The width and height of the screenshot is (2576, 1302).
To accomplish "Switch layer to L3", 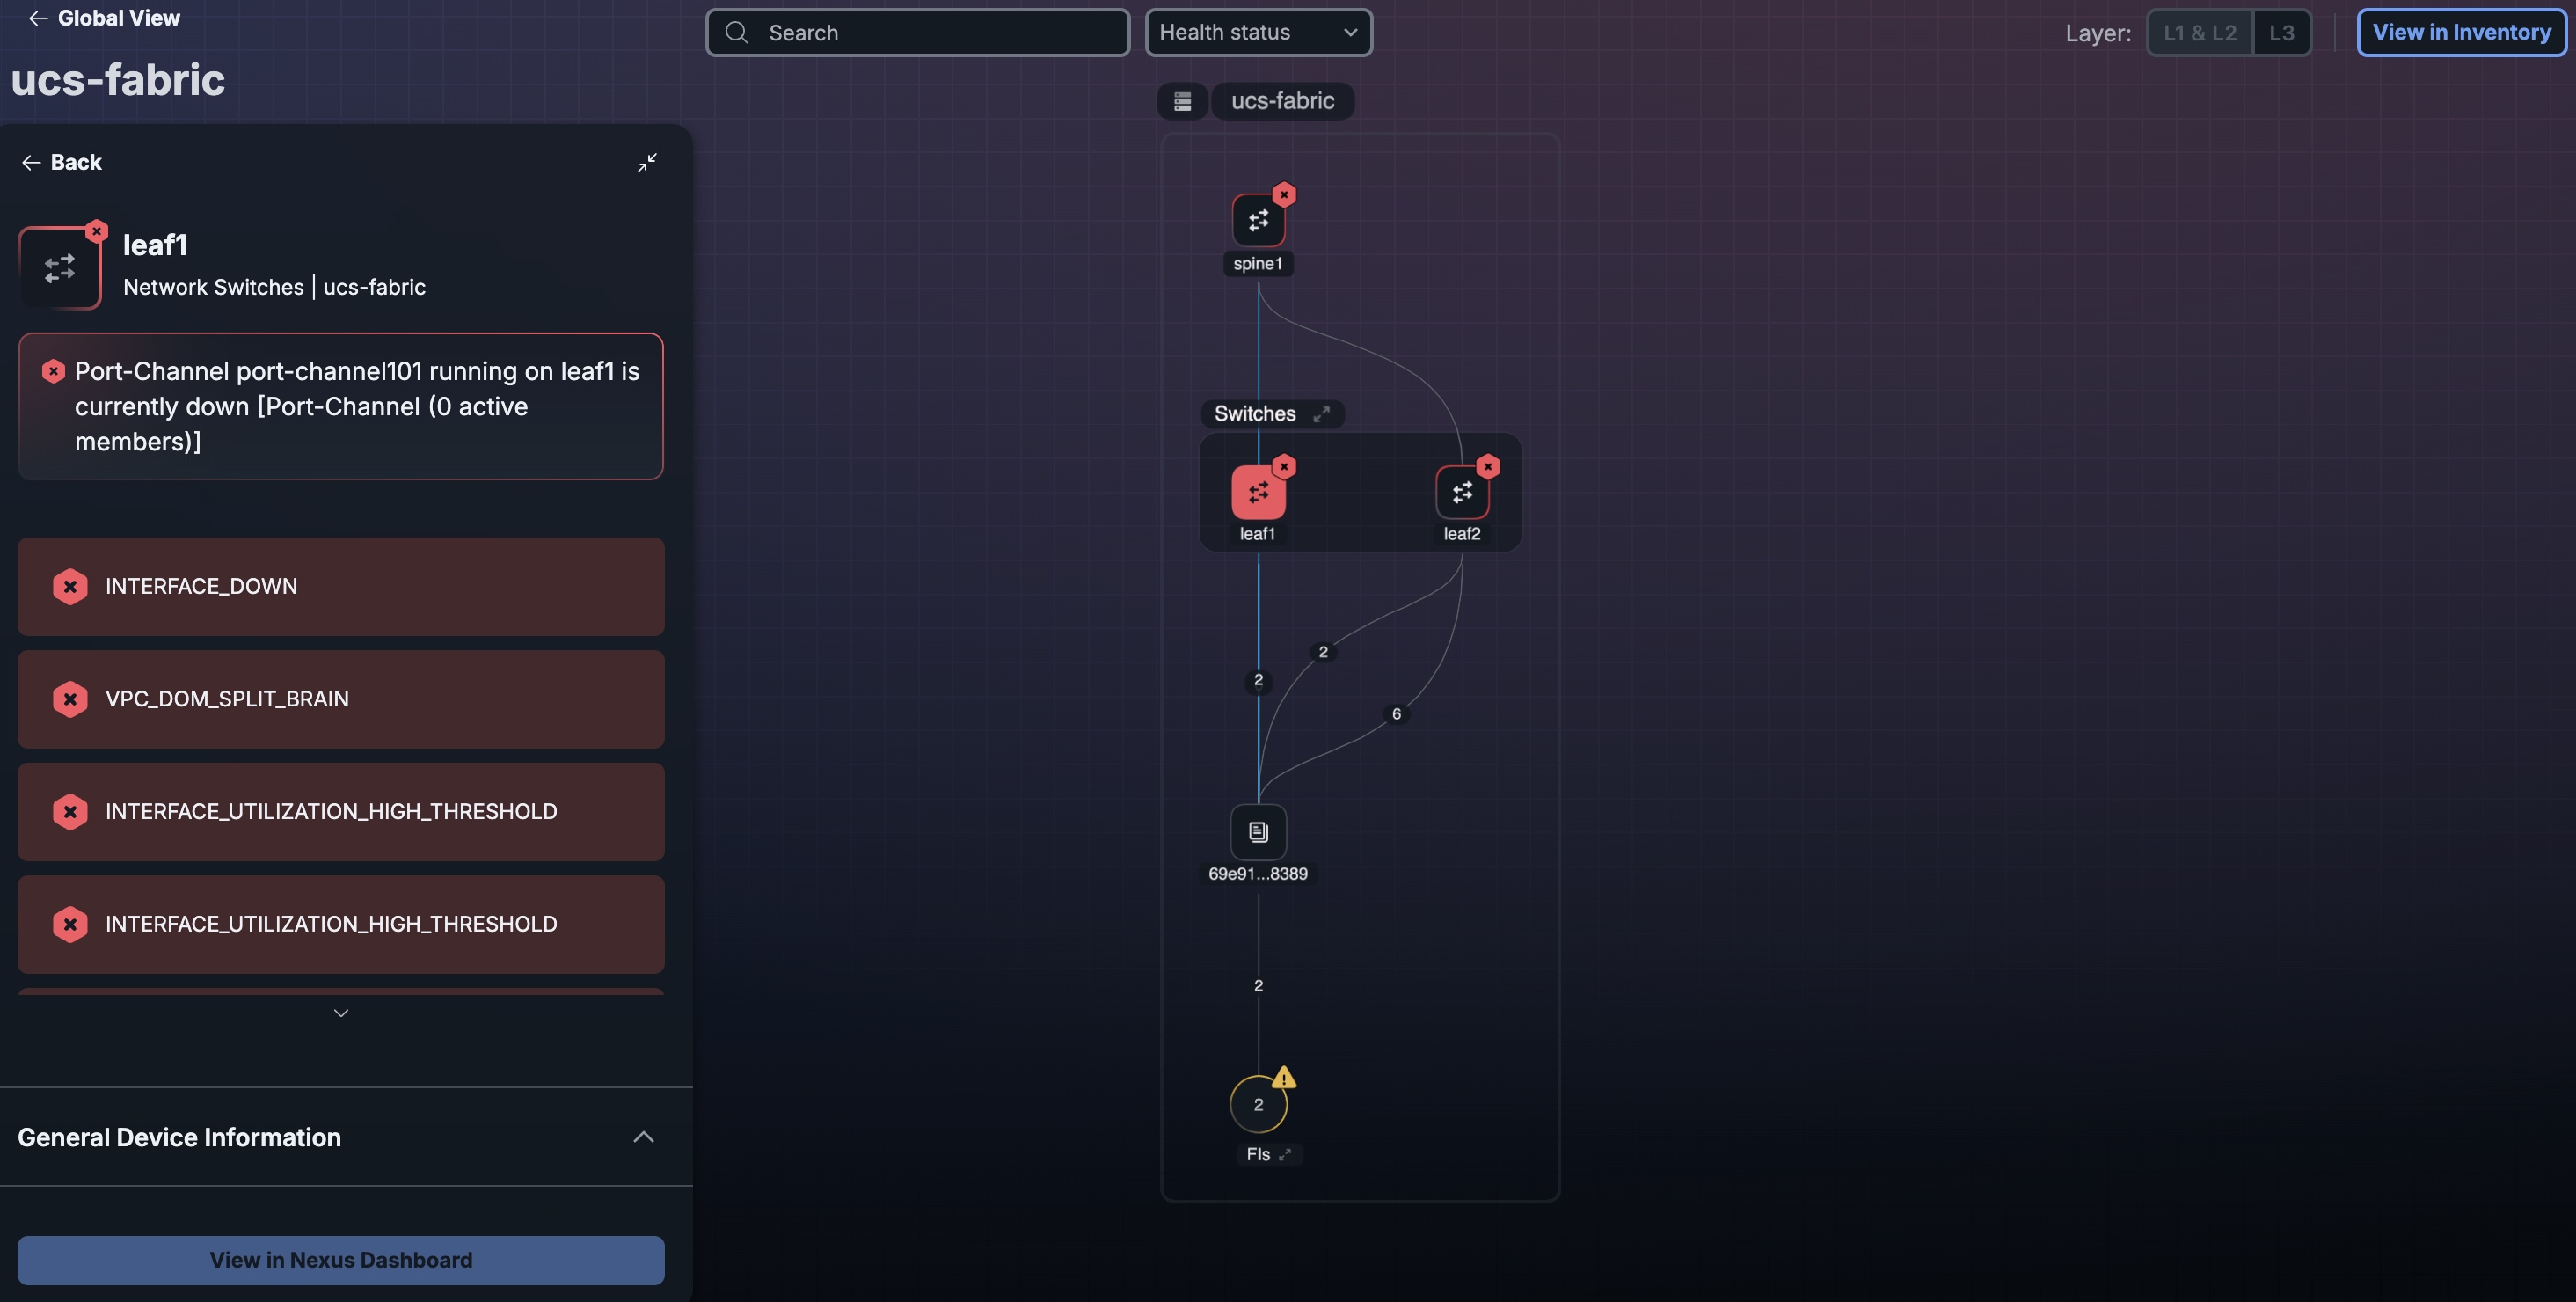I will click(2281, 33).
